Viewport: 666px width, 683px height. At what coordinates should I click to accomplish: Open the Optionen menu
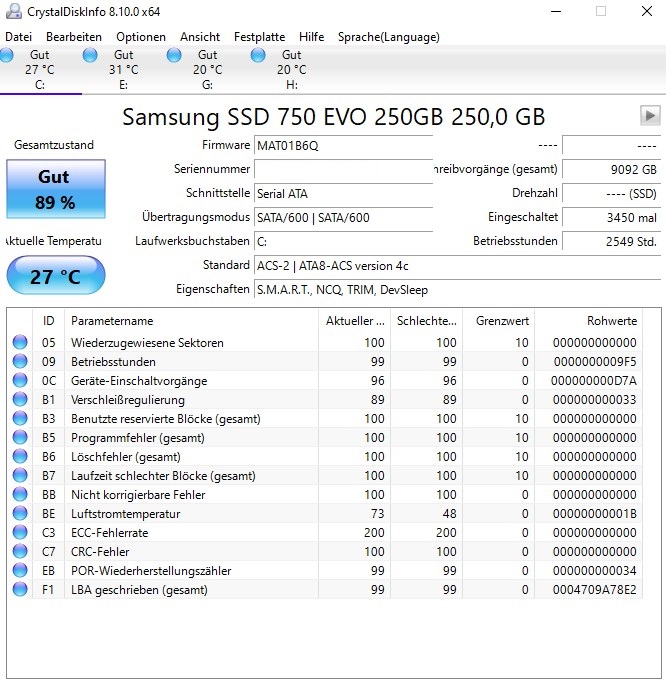(141, 37)
